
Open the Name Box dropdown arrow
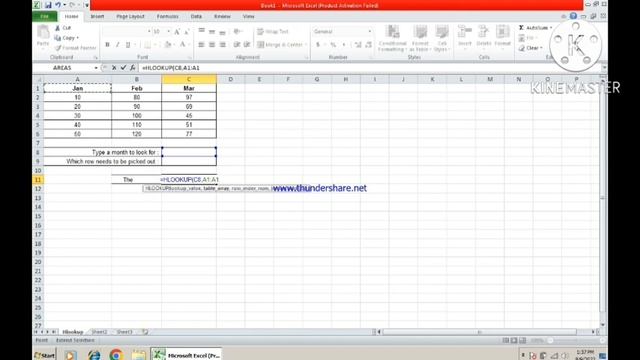pos(96,68)
